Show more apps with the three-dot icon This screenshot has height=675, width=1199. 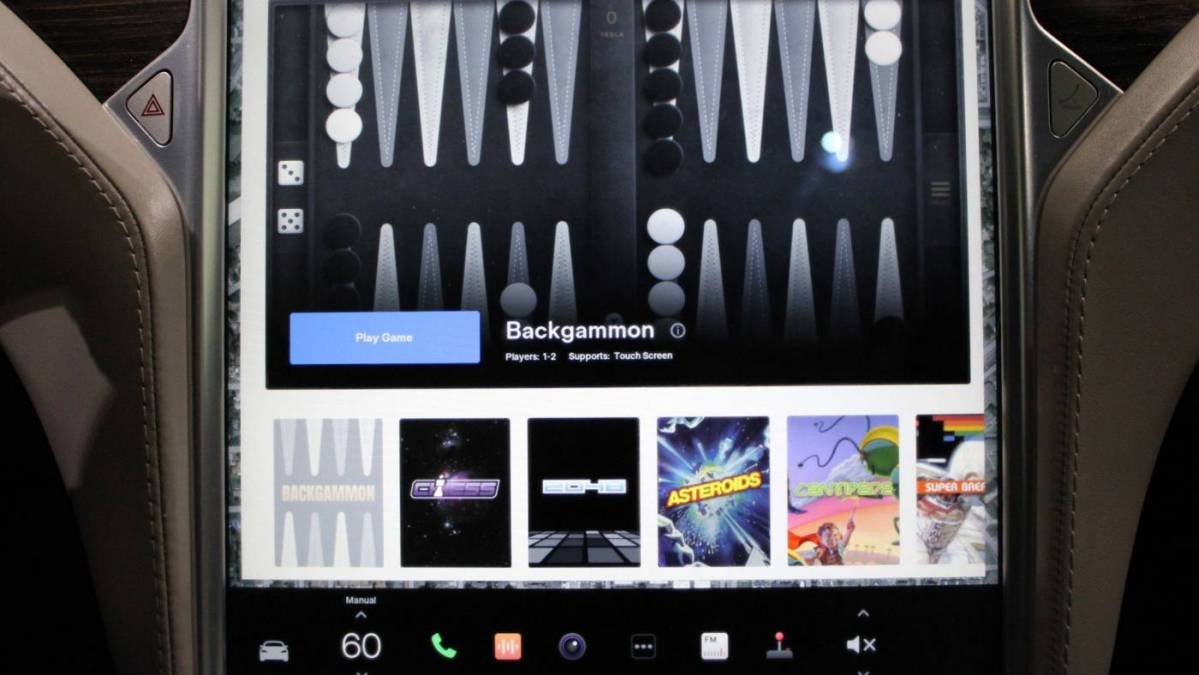point(643,647)
